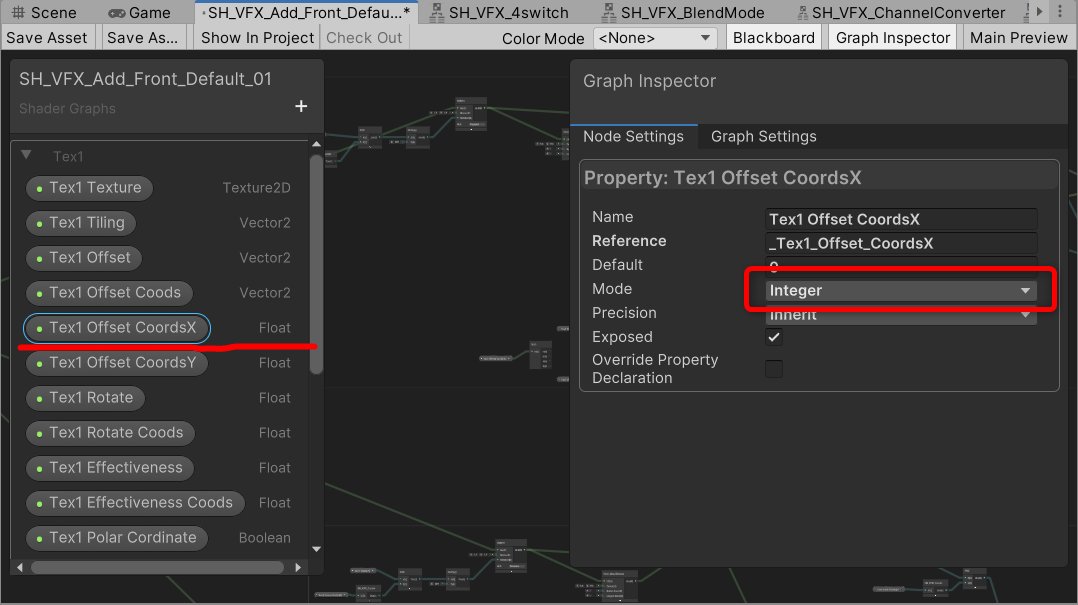Click the blackboard title SH_VFX_Add_Front_Default_01
Screen dimensions: 1078x605
click(x=145, y=79)
